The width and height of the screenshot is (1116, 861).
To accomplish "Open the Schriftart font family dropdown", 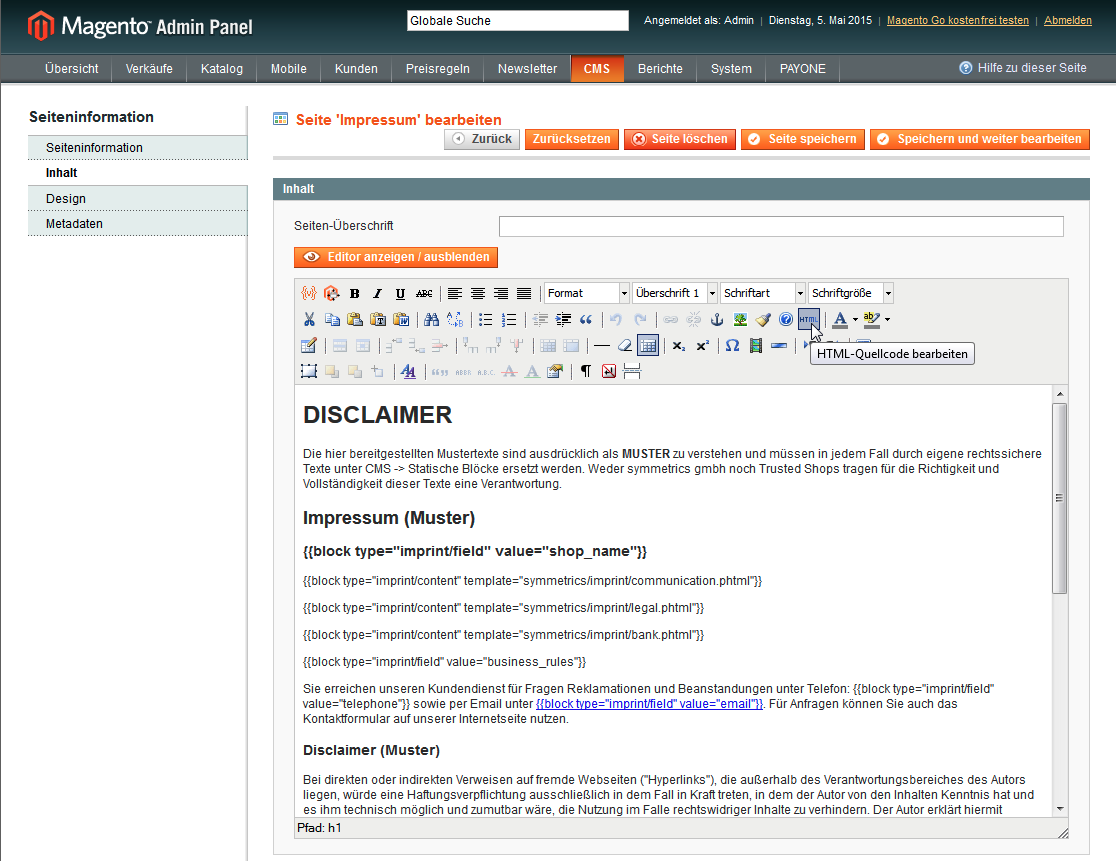I will pyautogui.click(x=763, y=293).
